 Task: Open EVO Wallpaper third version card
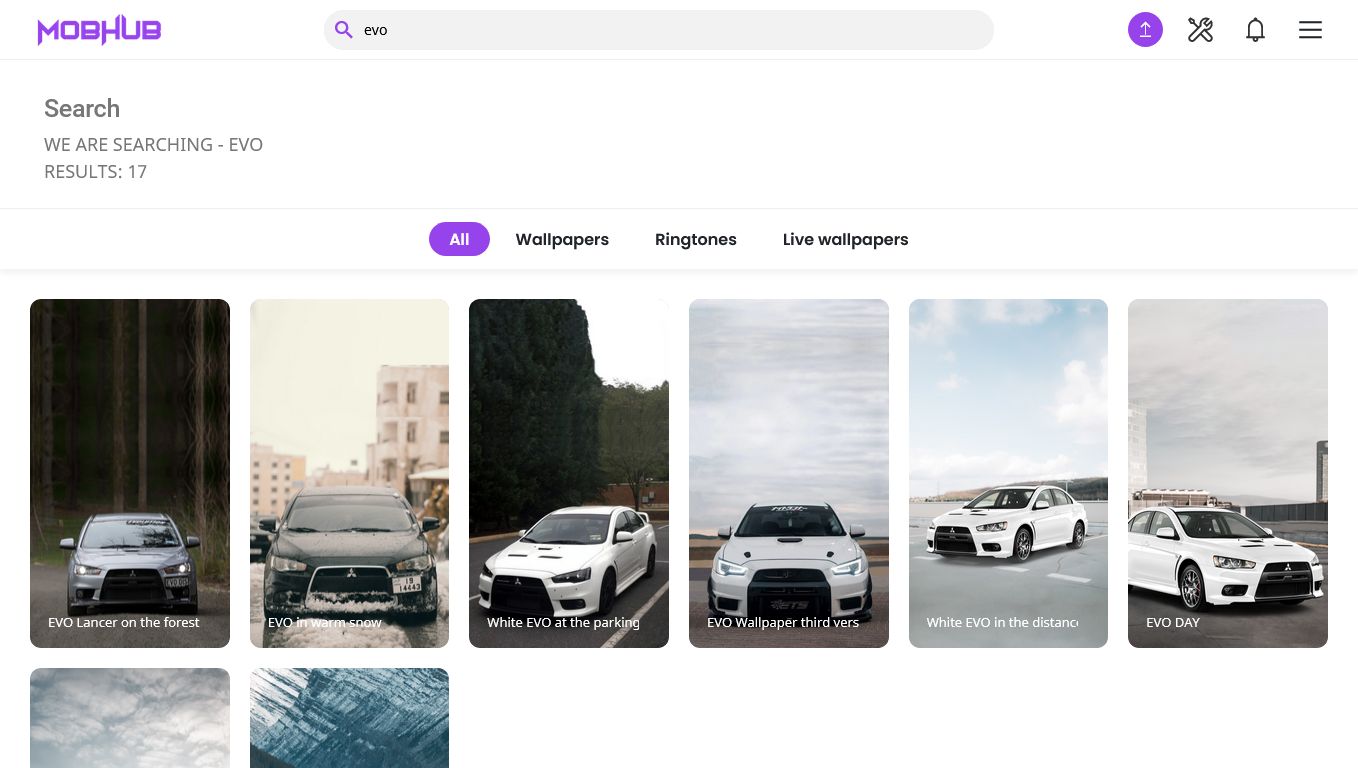coord(789,473)
